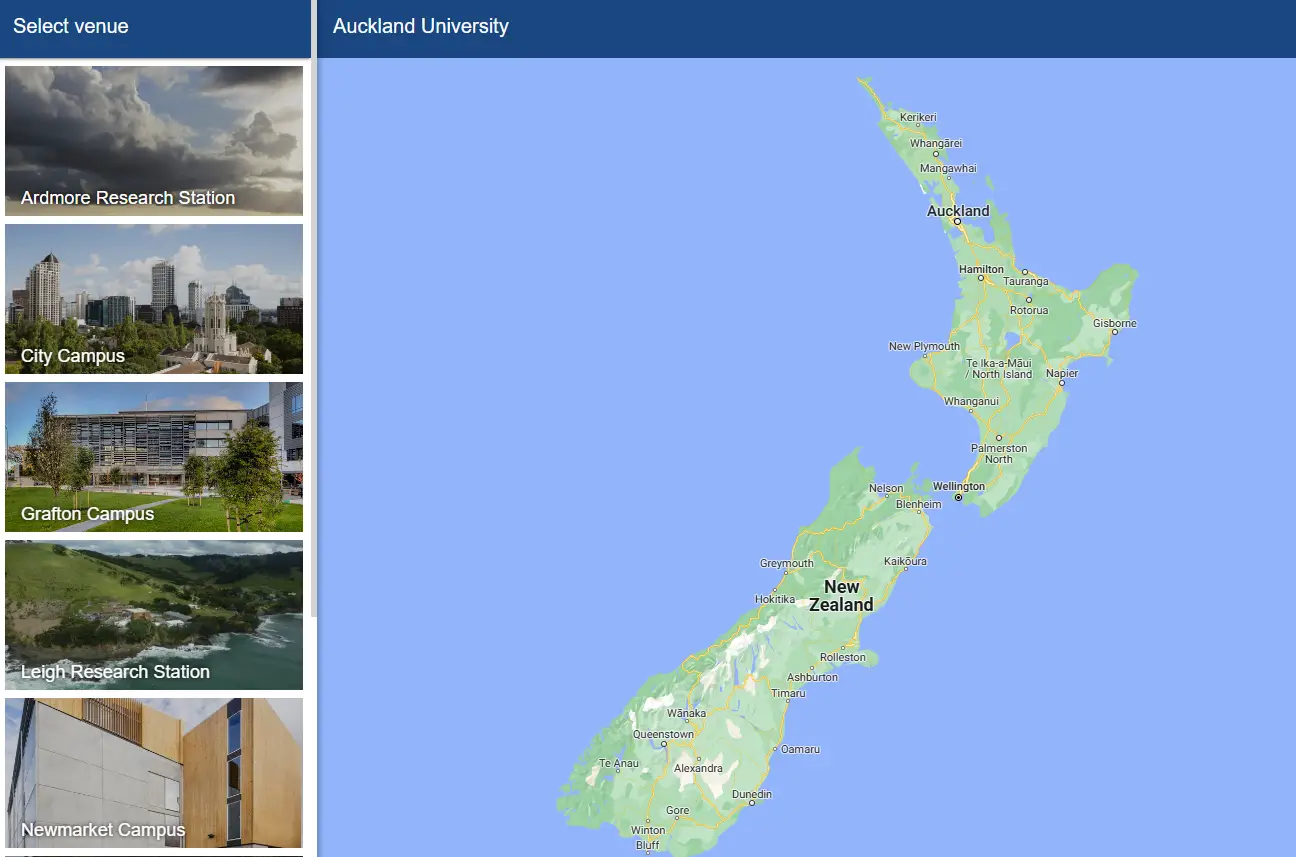Click the New Zealand country label

click(x=841, y=596)
